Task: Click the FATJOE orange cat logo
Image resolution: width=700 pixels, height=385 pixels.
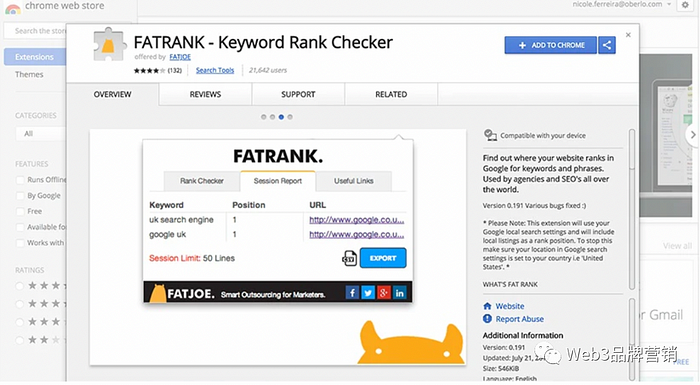Action: point(157,293)
